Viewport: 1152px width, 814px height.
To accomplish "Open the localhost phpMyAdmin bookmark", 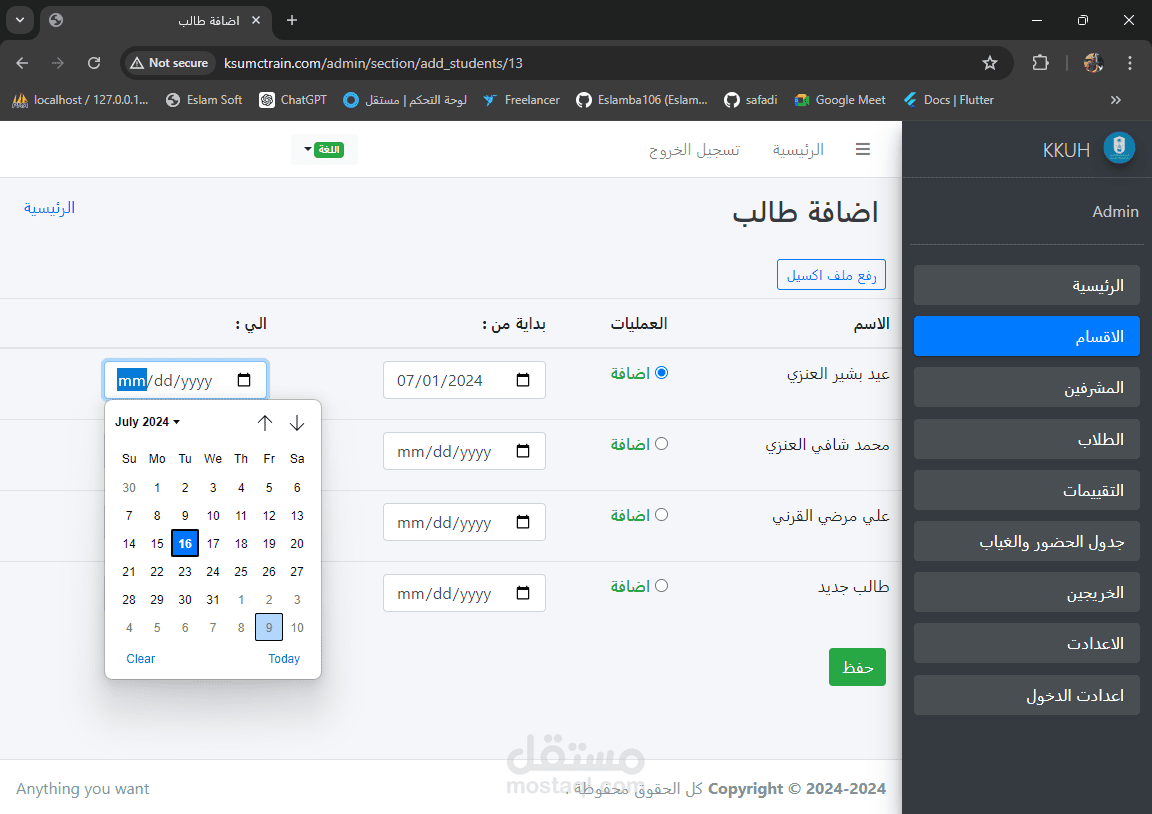I will pos(81,100).
